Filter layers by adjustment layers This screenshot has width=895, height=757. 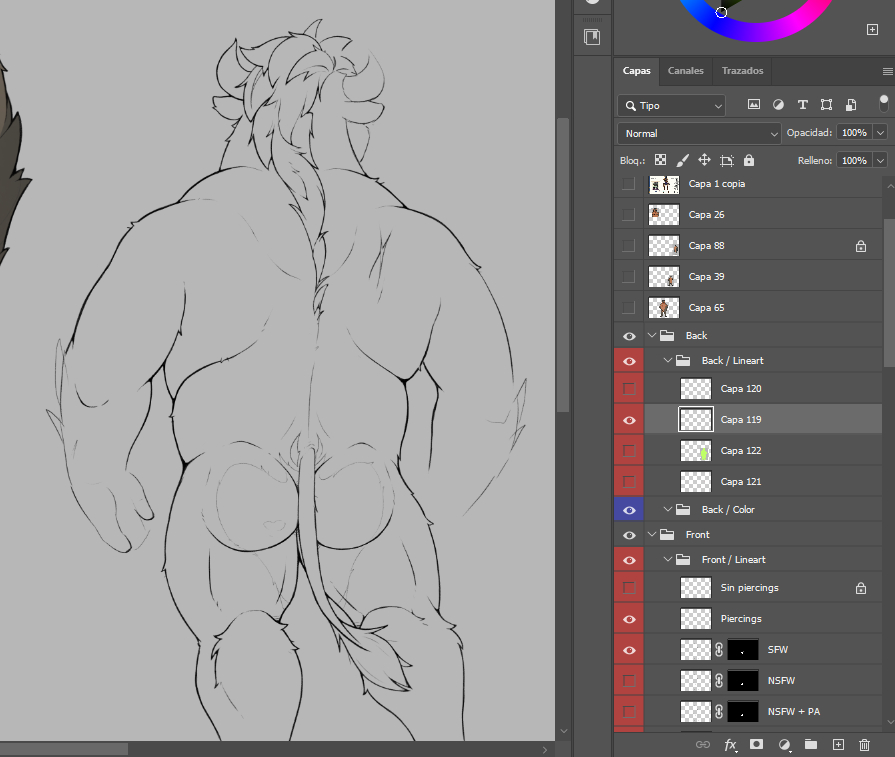(778, 105)
